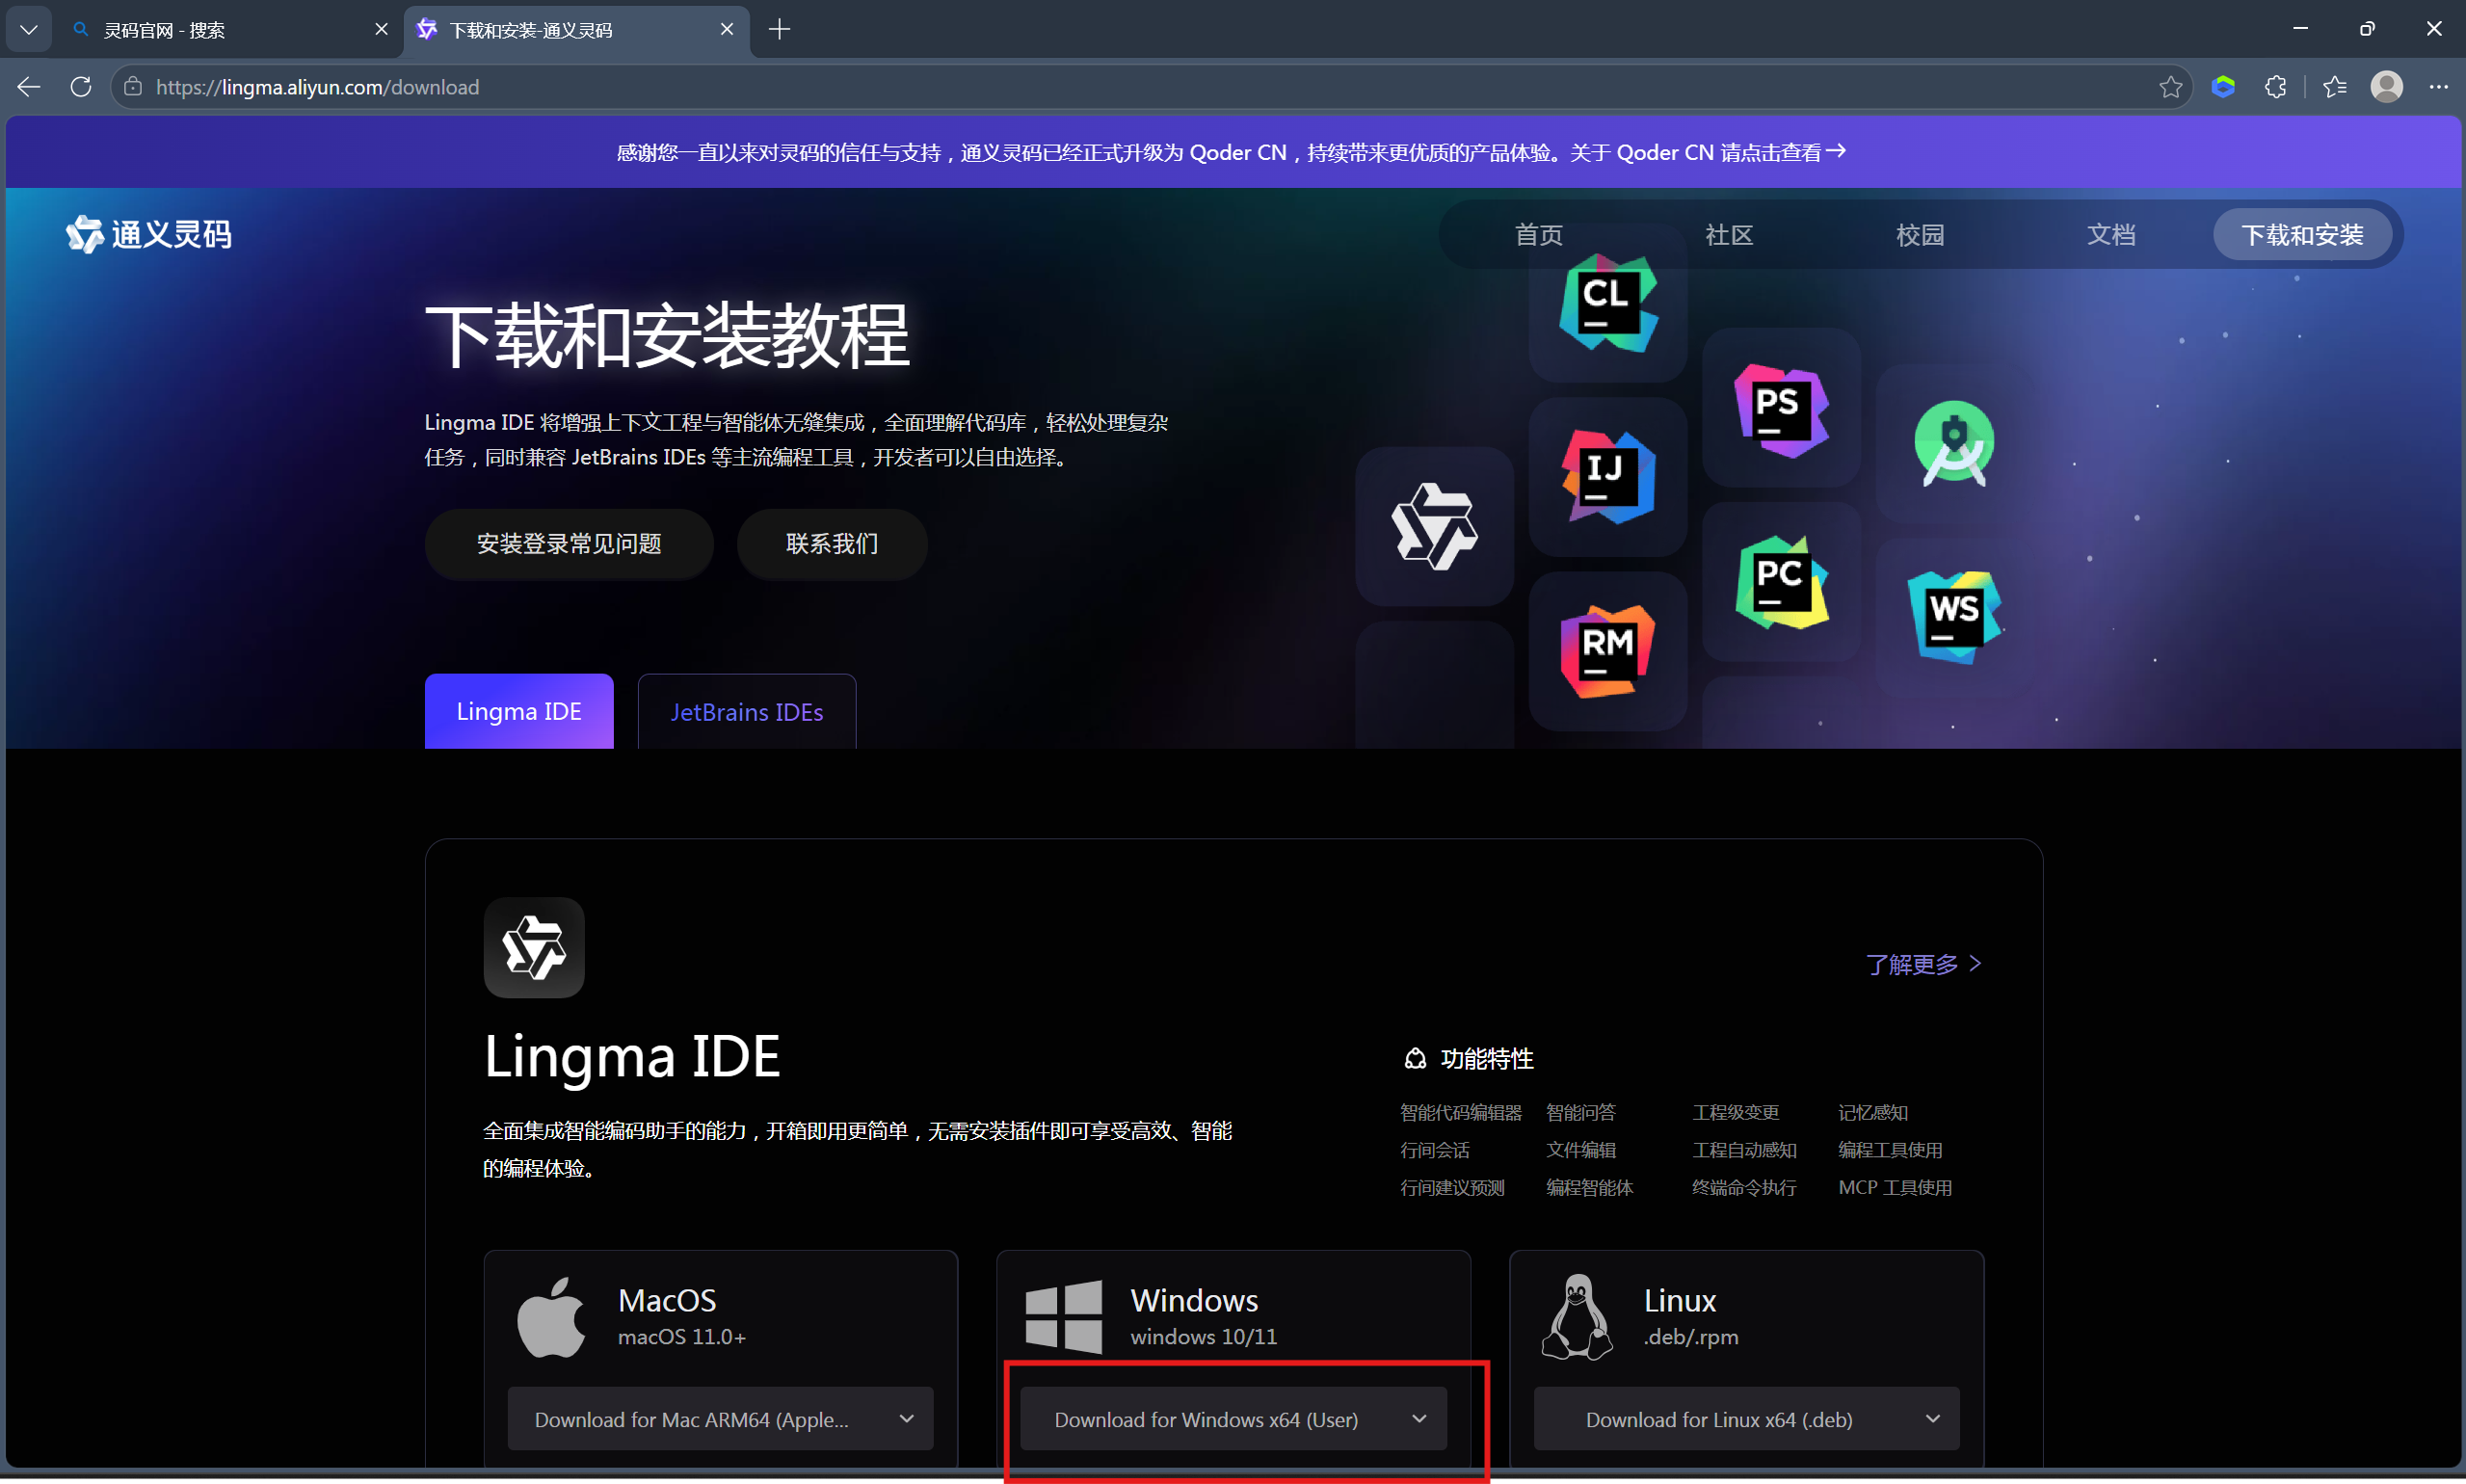Open 校园 in the navigation bar
This screenshot has height=1484, width=2466.
(1920, 235)
